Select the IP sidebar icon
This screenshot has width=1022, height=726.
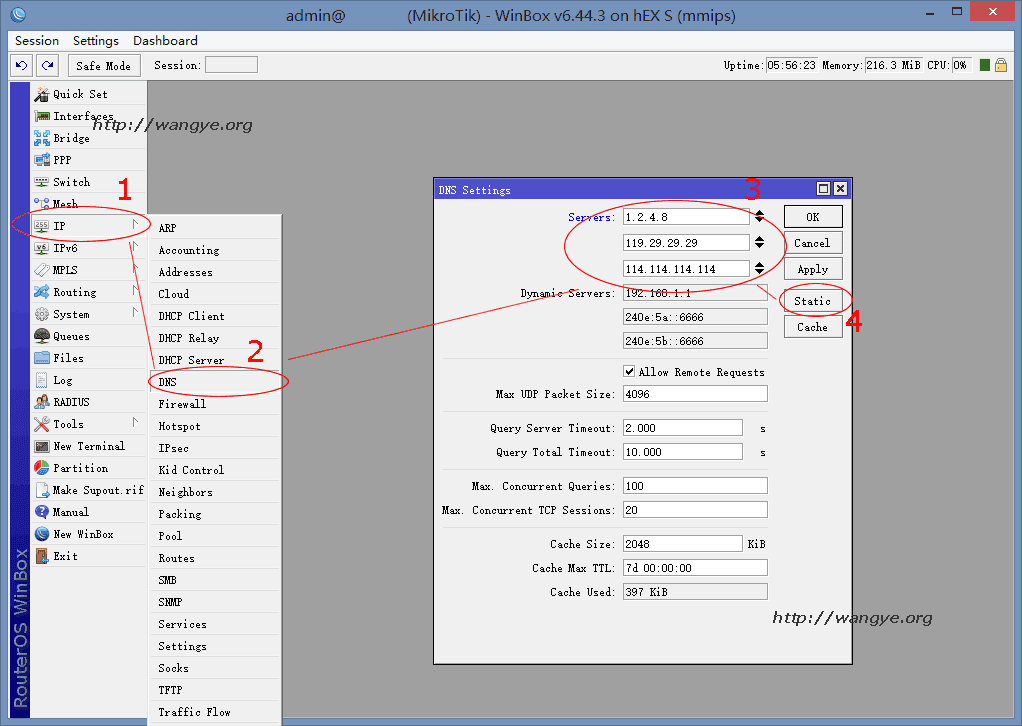click(x=42, y=226)
